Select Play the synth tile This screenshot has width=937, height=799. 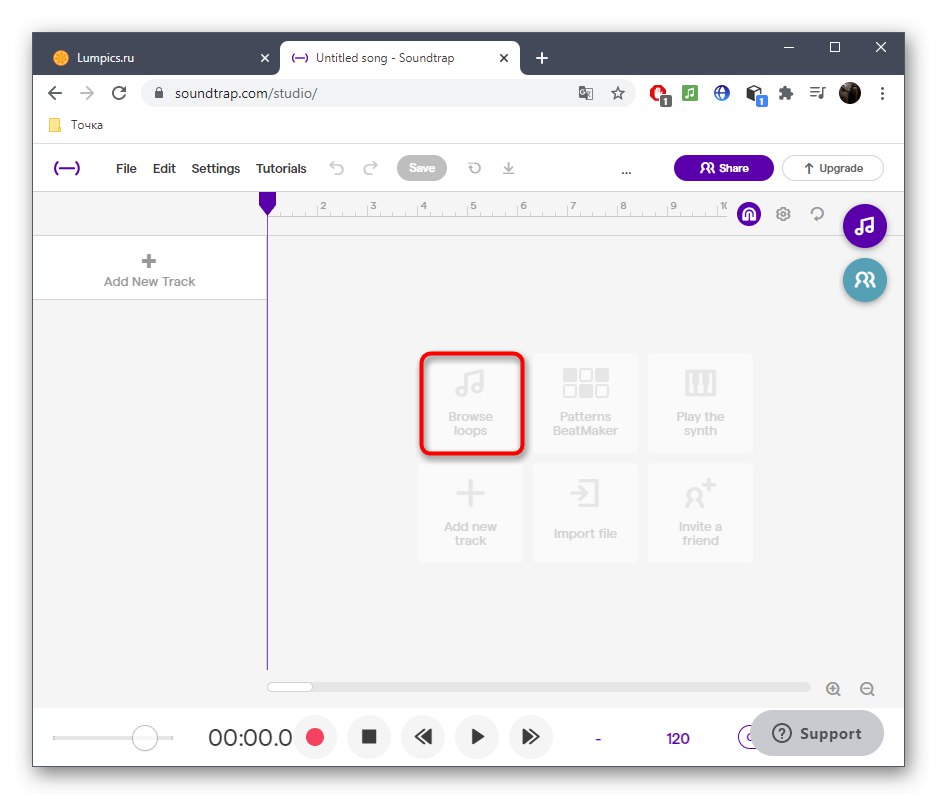click(x=700, y=403)
